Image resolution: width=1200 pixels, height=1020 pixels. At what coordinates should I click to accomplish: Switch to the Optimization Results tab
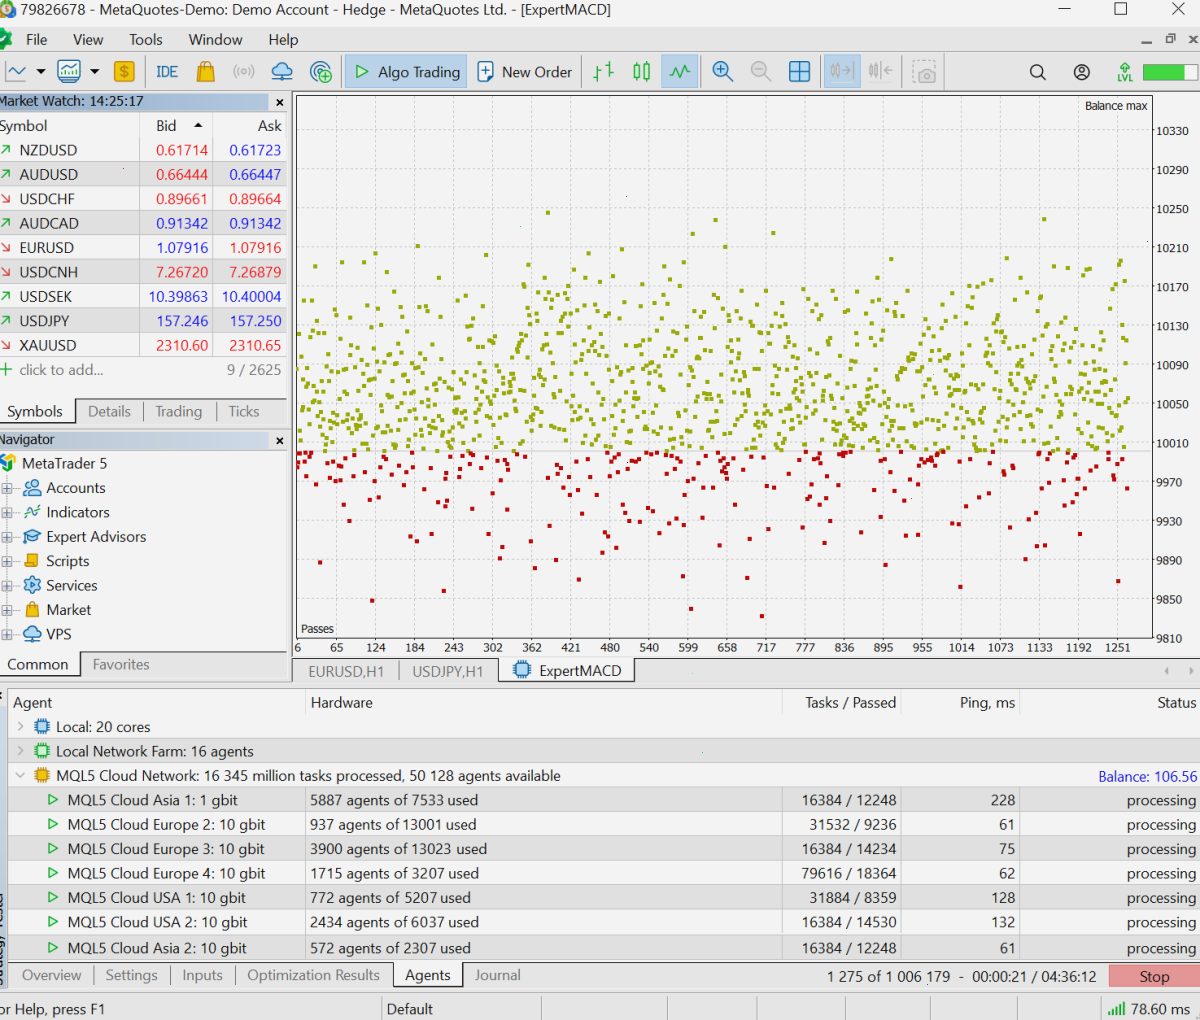(x=314, y=975)
